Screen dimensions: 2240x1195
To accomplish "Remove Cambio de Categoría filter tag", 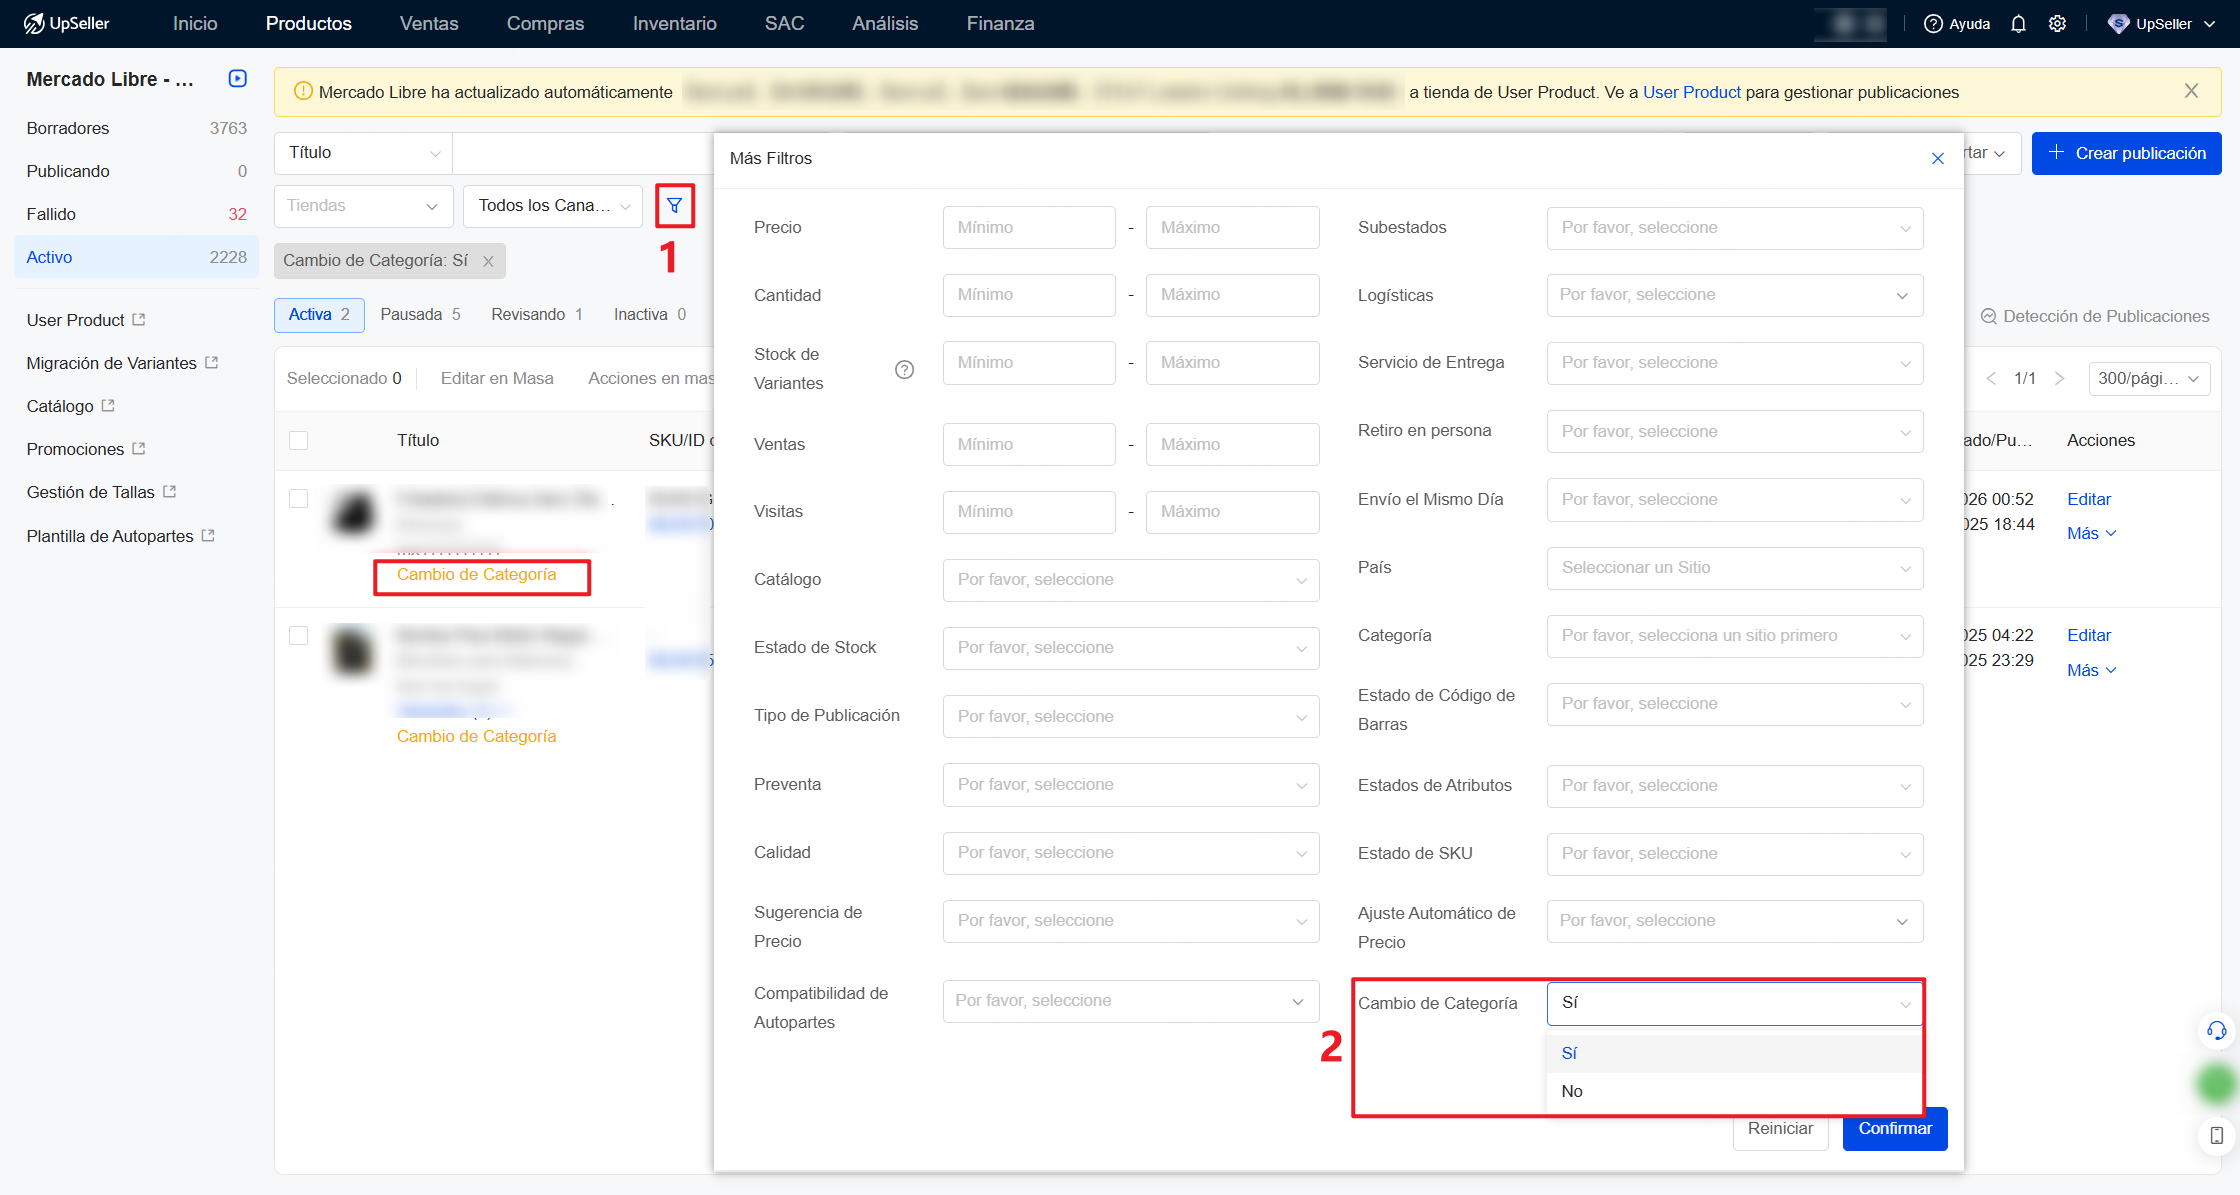I will [x=488, y=261].
